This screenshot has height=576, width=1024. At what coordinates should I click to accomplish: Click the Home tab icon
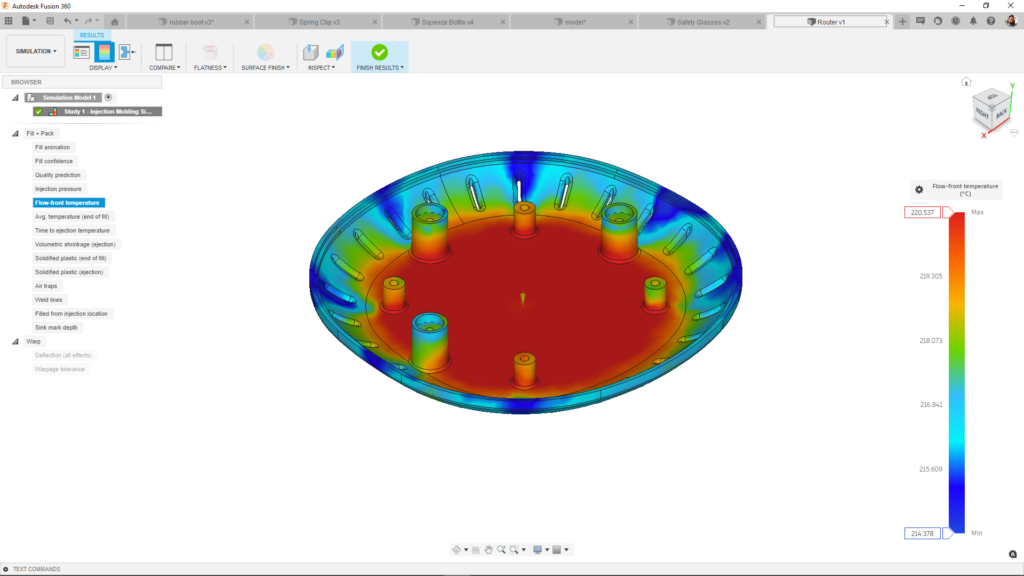115,22
